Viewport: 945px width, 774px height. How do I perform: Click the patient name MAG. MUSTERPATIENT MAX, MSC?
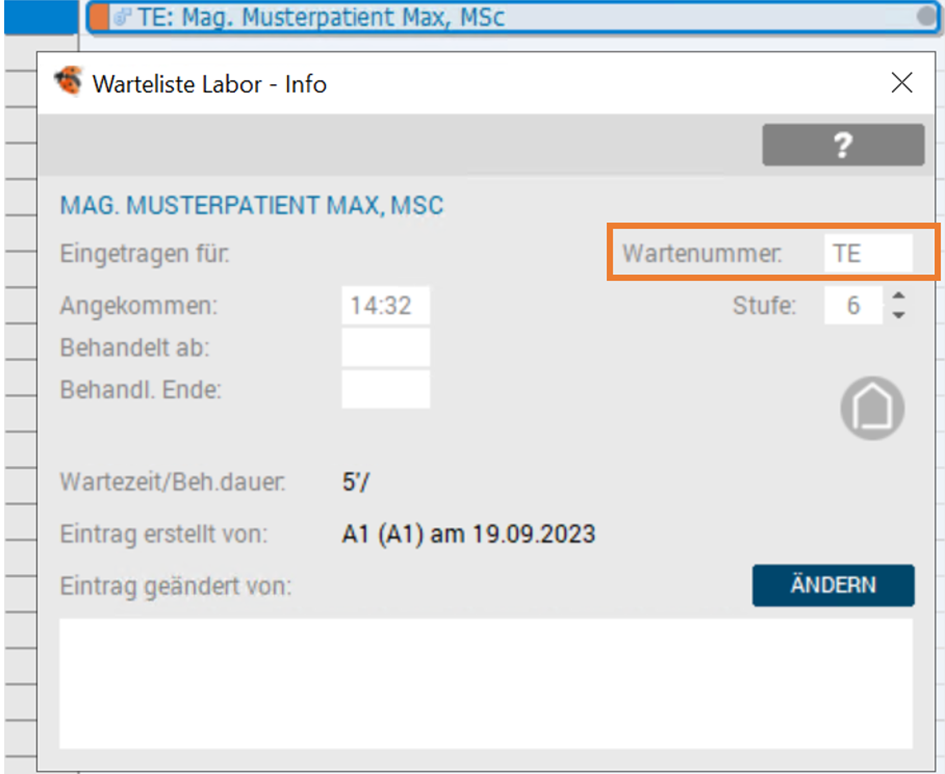(251, 206)
